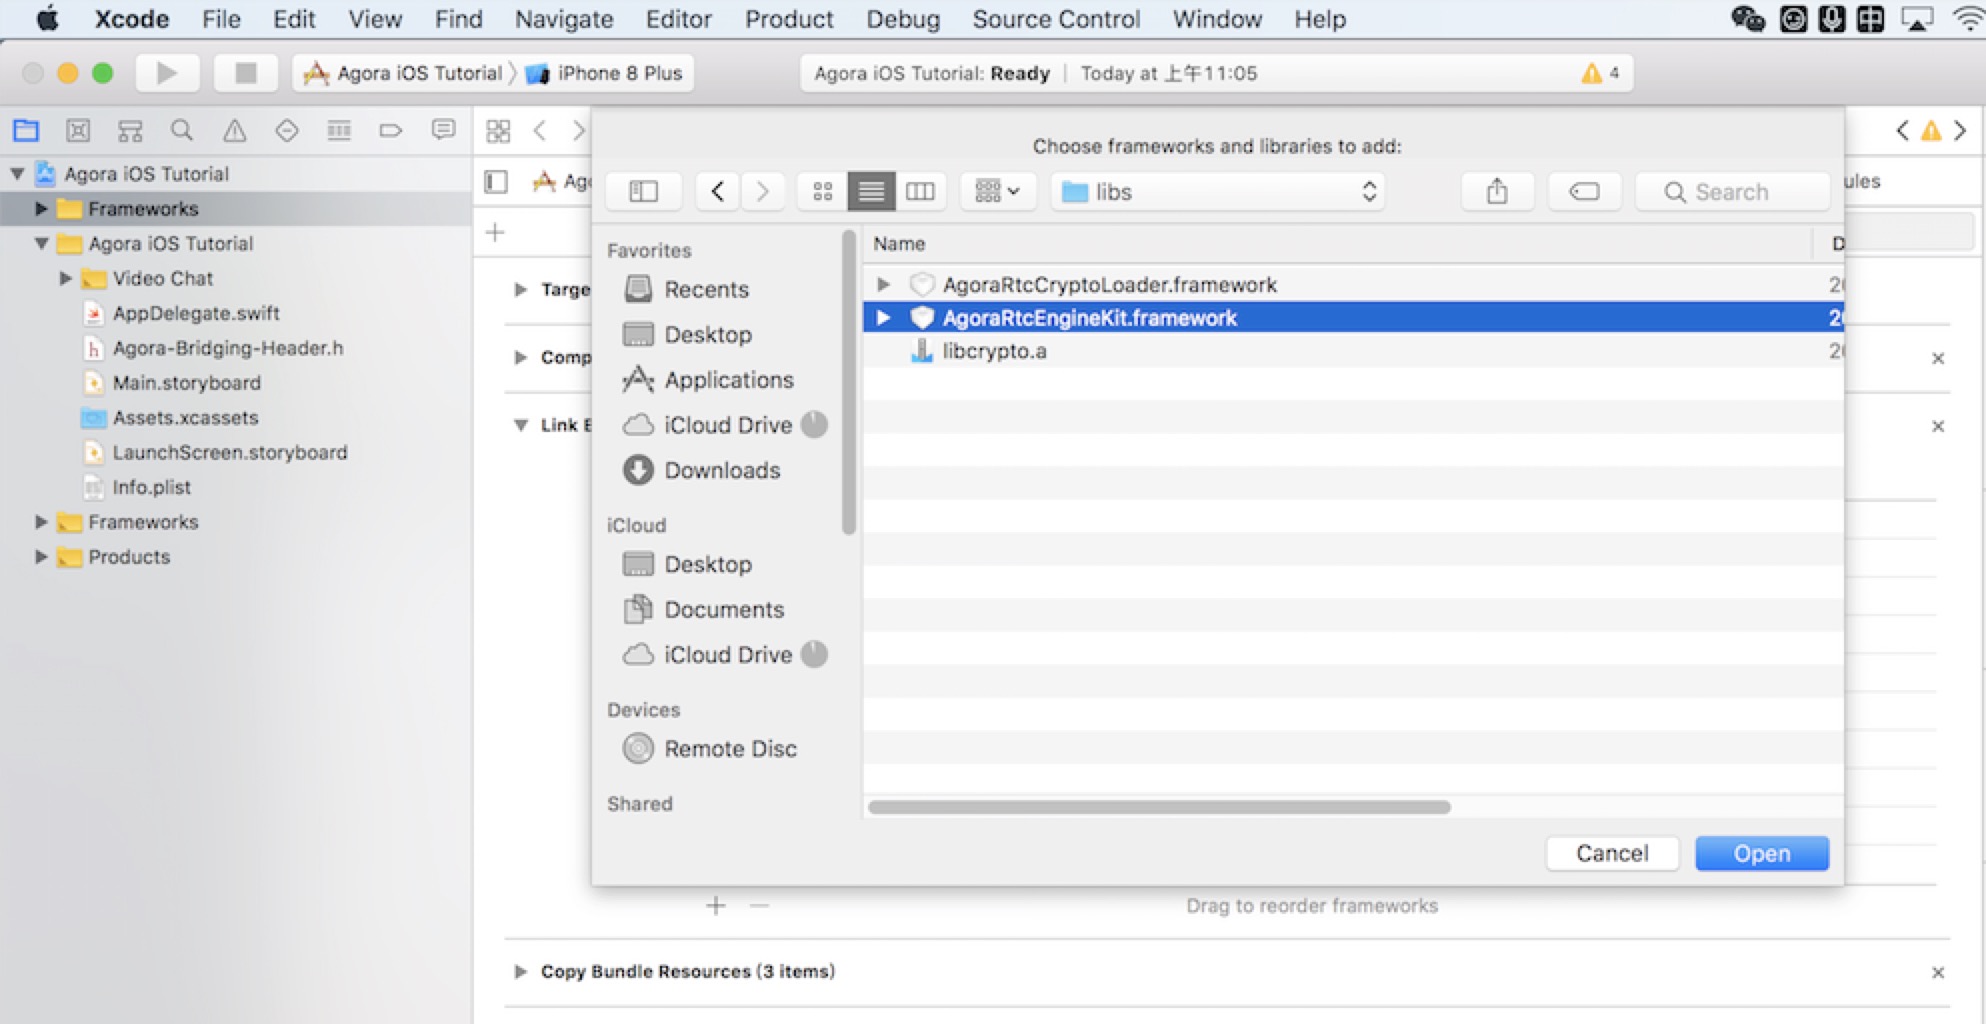Open the Report navigator speech-bubble icon
This screenshot has height=1024, width=1986.
tap(443, 130)
